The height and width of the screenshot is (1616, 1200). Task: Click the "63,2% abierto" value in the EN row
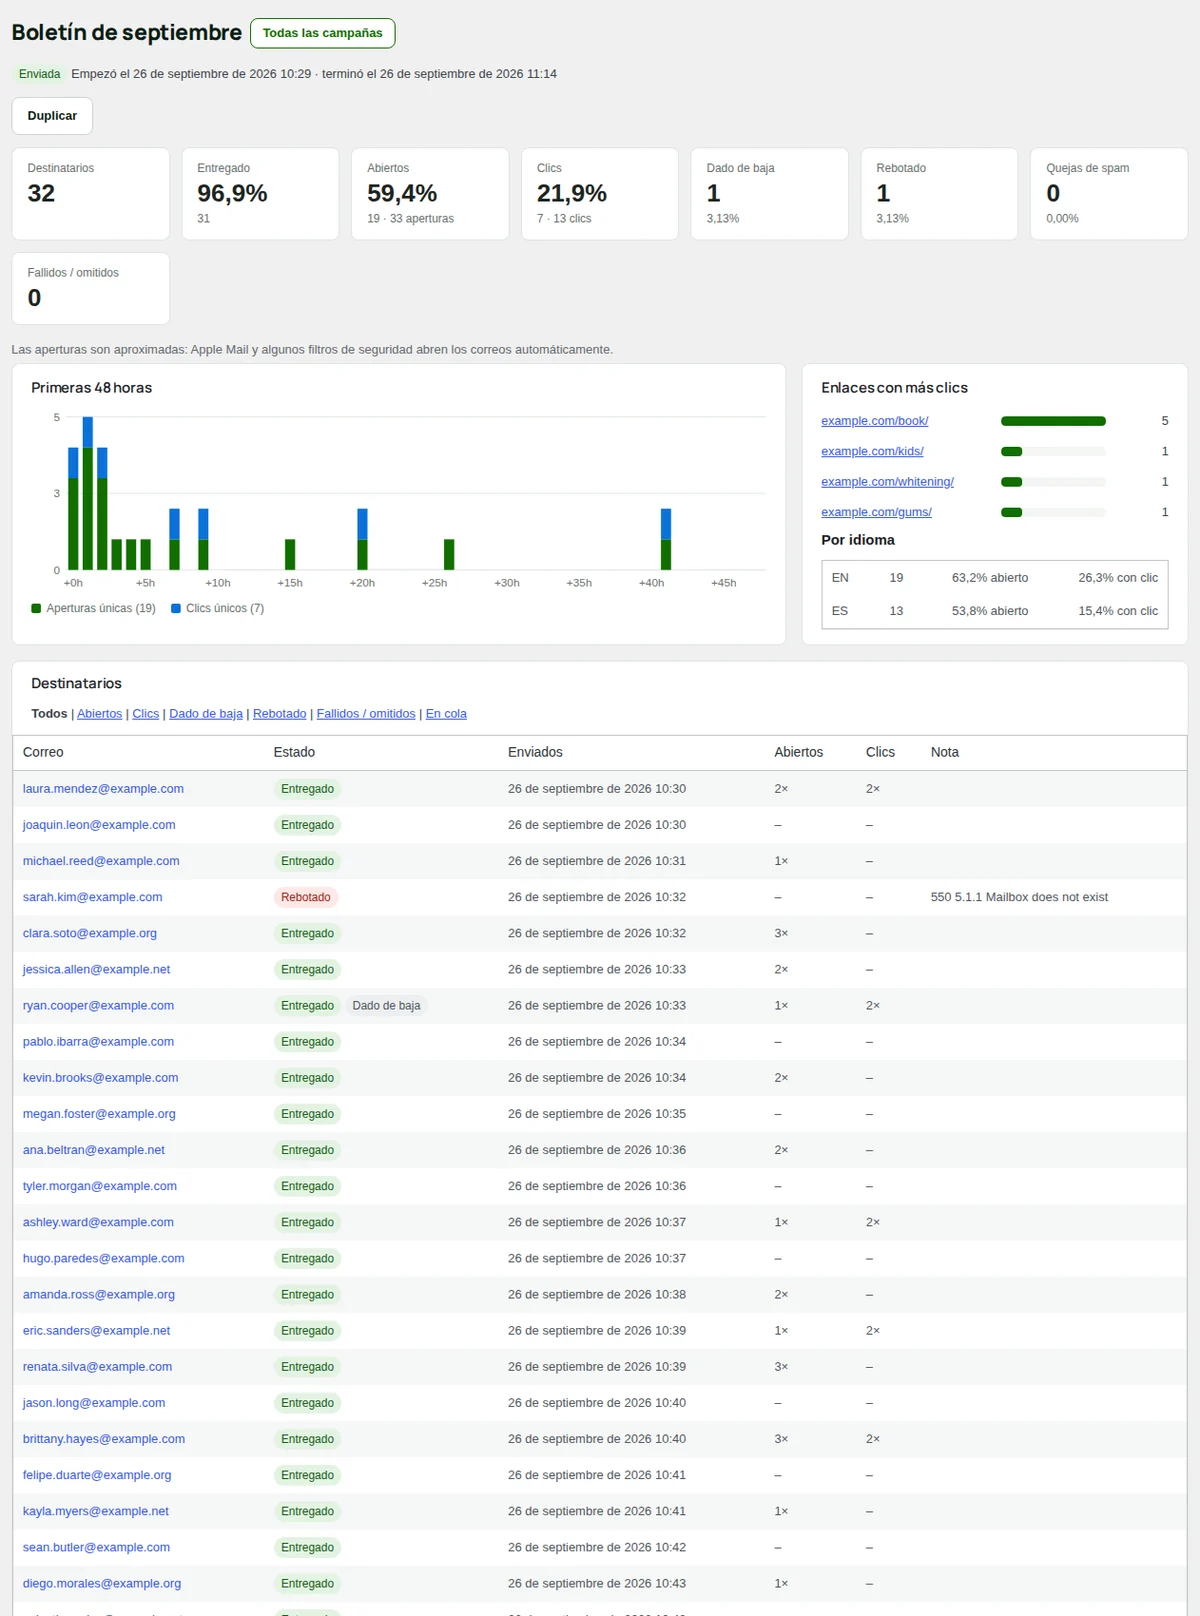[990, 578]
